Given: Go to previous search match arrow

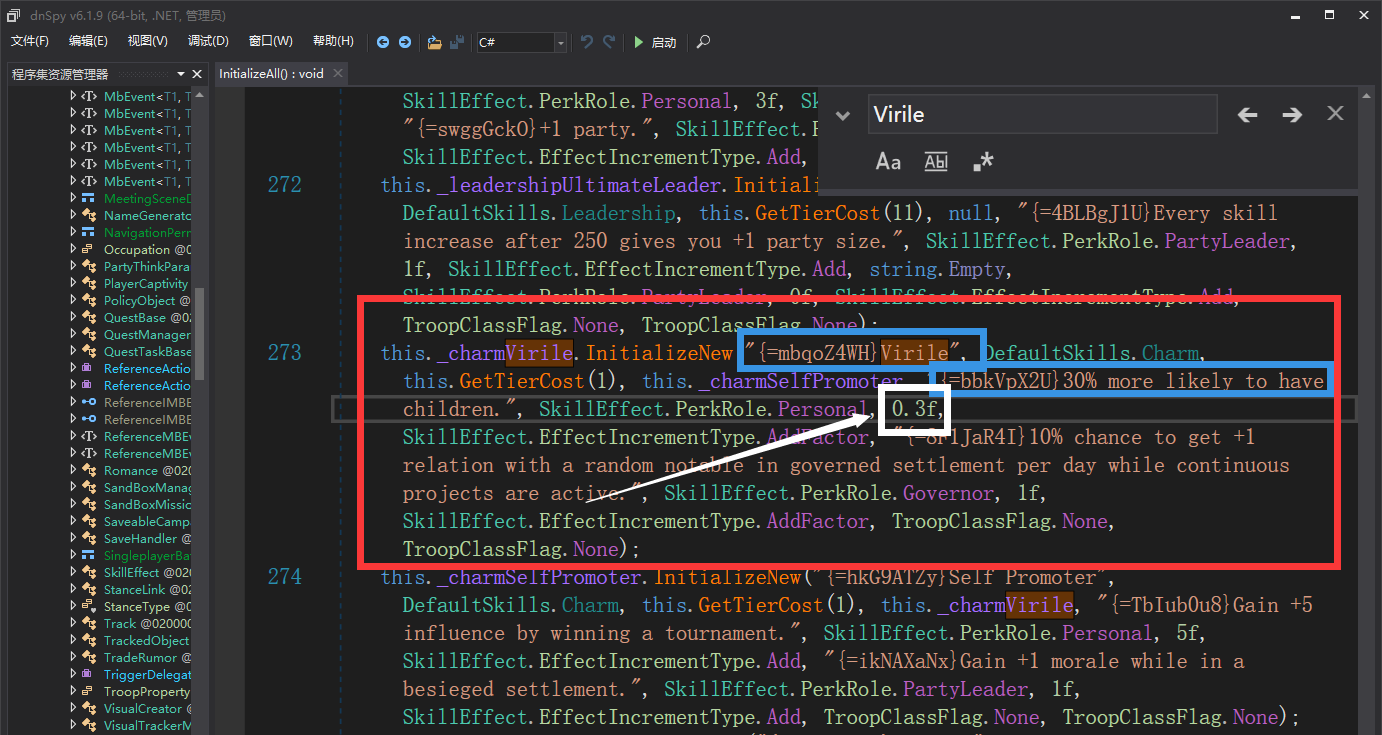Looking at the screenshot, I should 1247,115.
